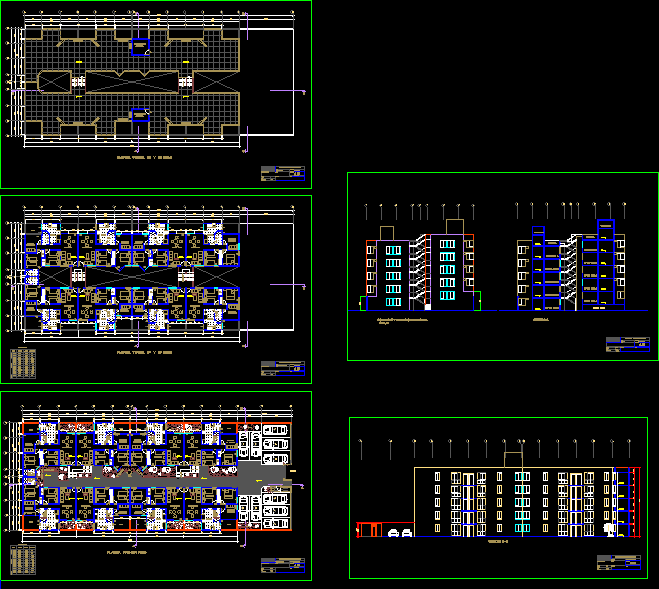This screenshot has width=659, height=589.
Task: Click the roof plan drawing title text
Action: click(145, 157)
